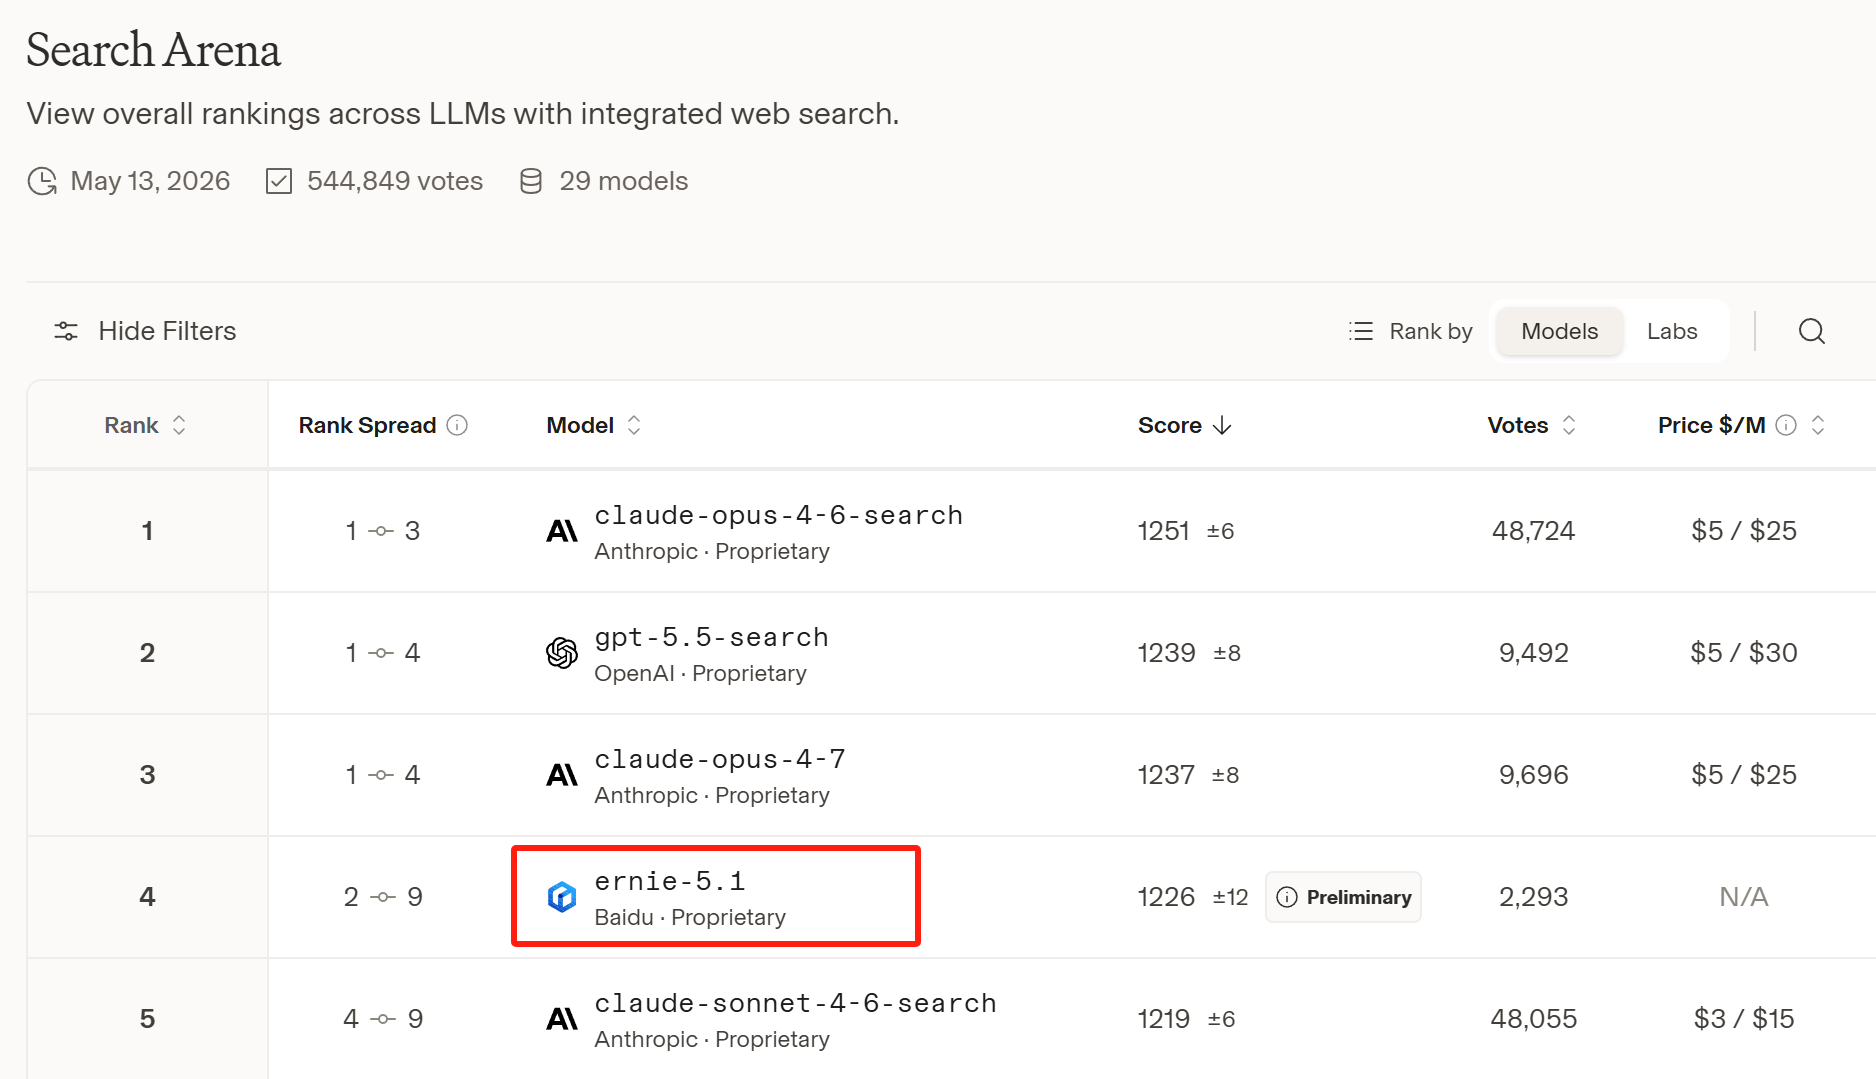
Task: Sort by Rank column chevrons
Action: pyautogui.click(x=179, y=425)
